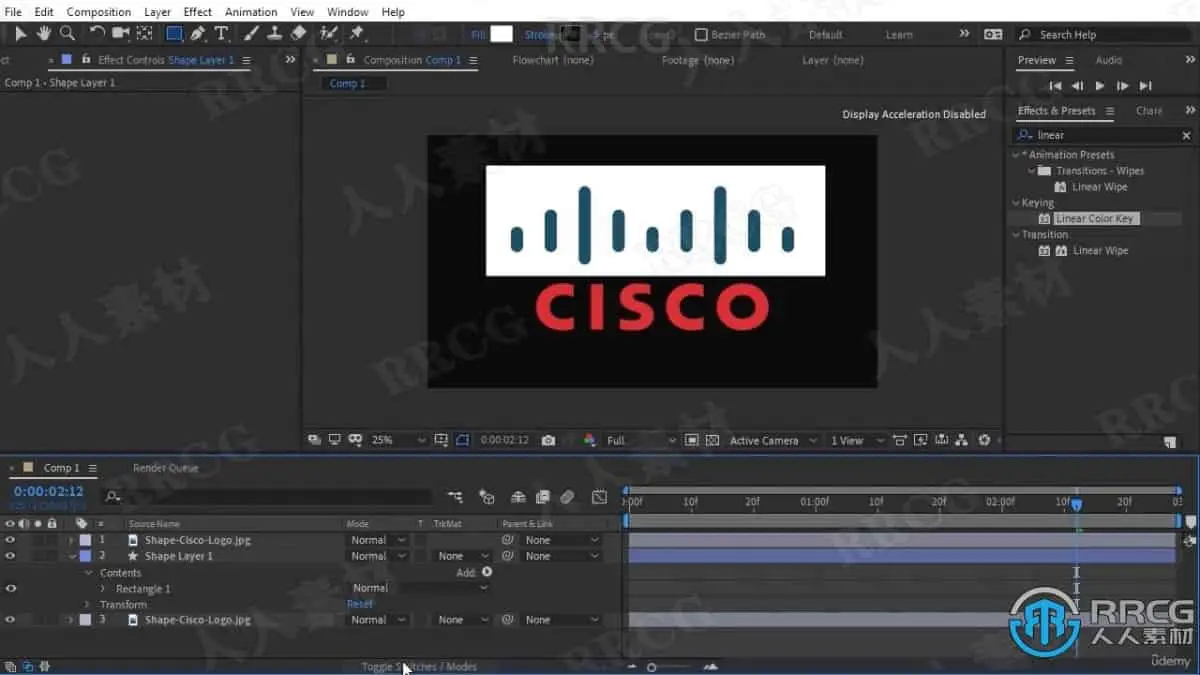1200x675 pixels.
Task: Select the Clone Stamp tool
Action: pyautogui.click(x=274, y=34)
